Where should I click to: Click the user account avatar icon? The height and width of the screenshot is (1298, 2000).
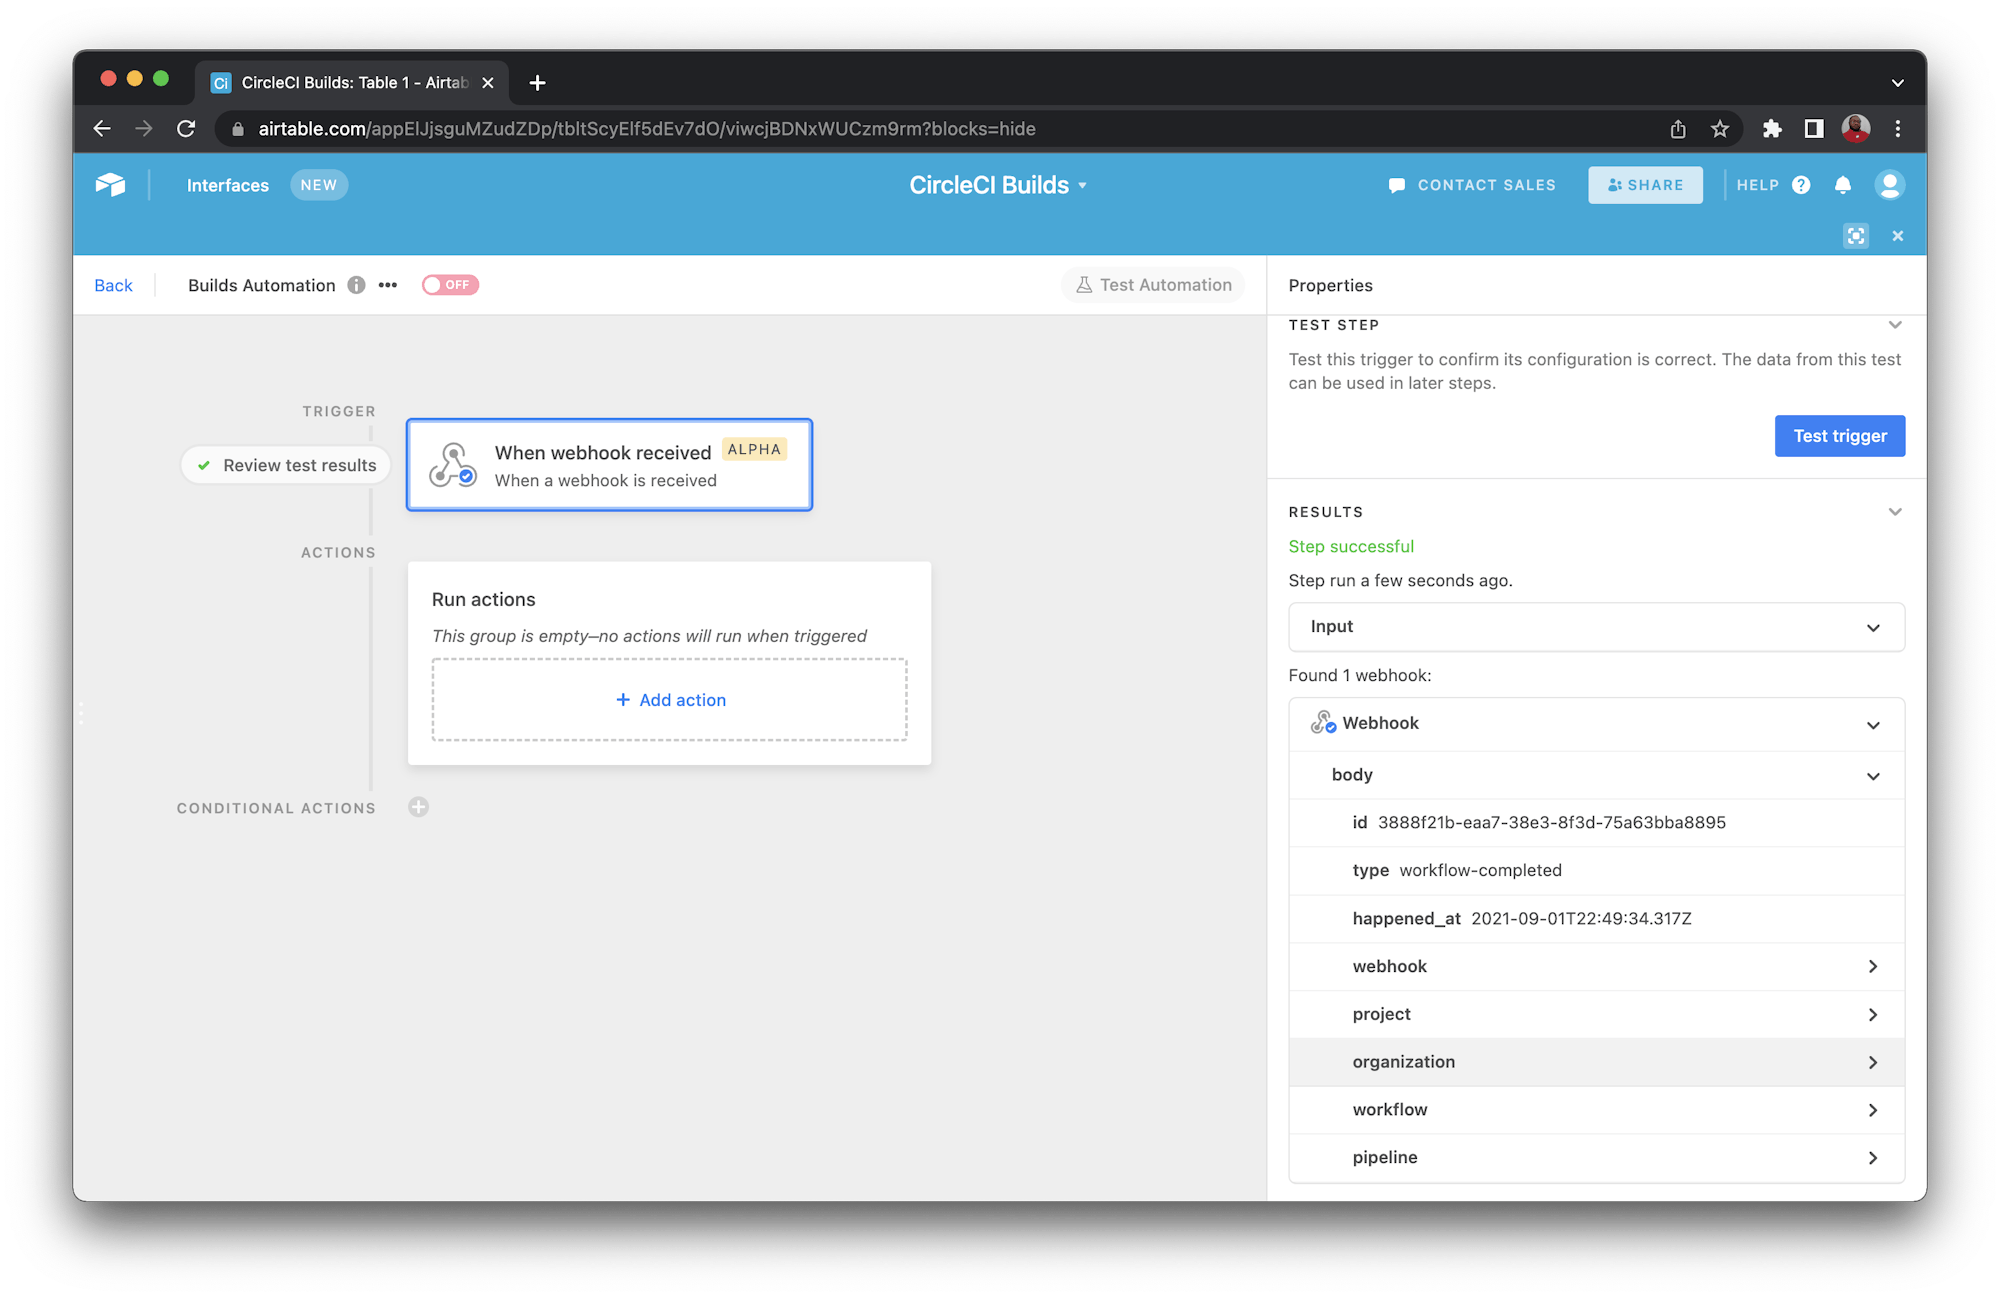[1889, 184]
